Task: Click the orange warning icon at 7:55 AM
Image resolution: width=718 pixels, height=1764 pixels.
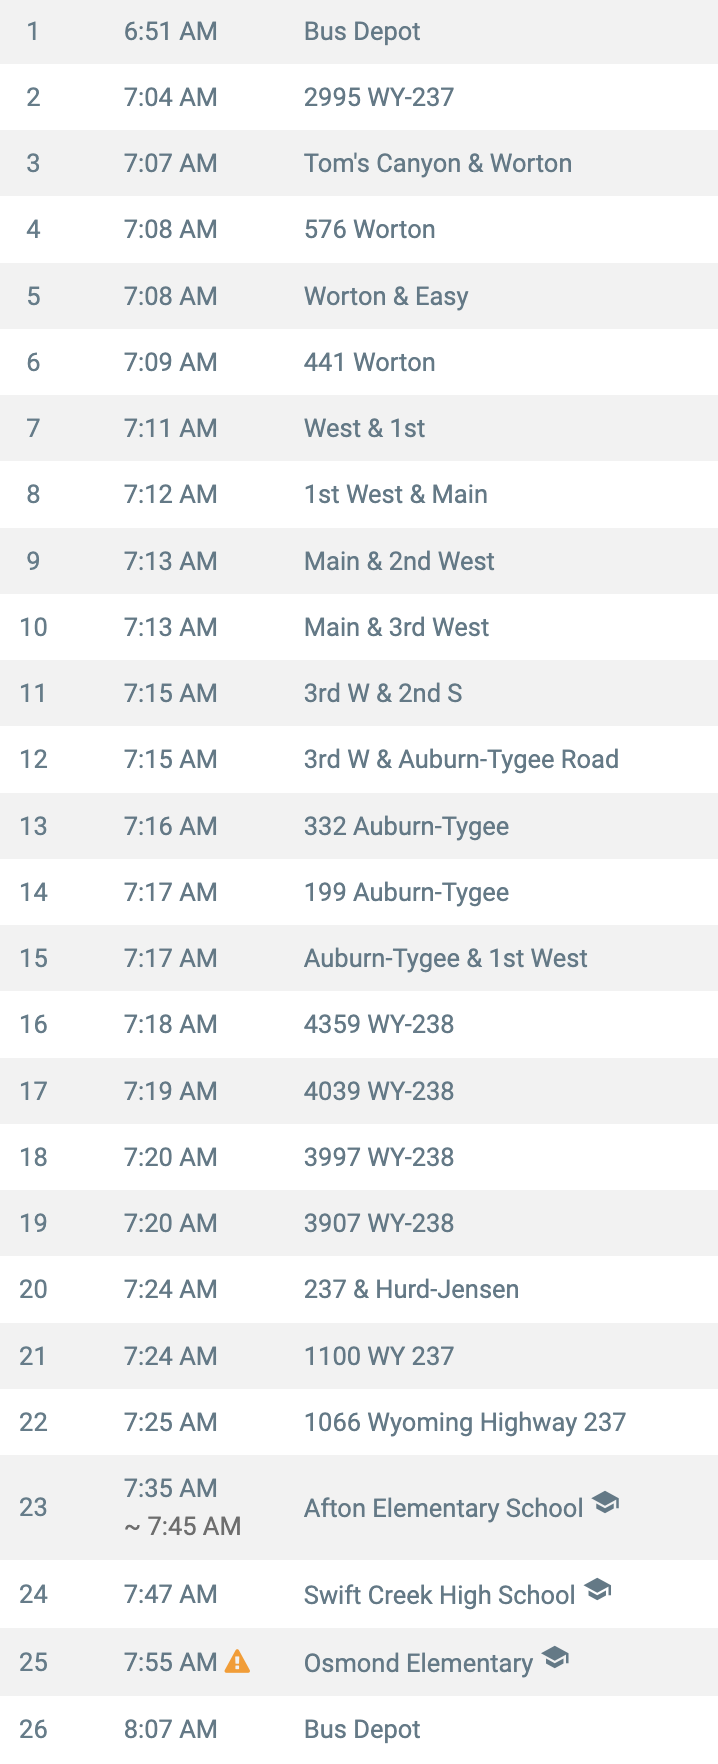Action: 238,1661
